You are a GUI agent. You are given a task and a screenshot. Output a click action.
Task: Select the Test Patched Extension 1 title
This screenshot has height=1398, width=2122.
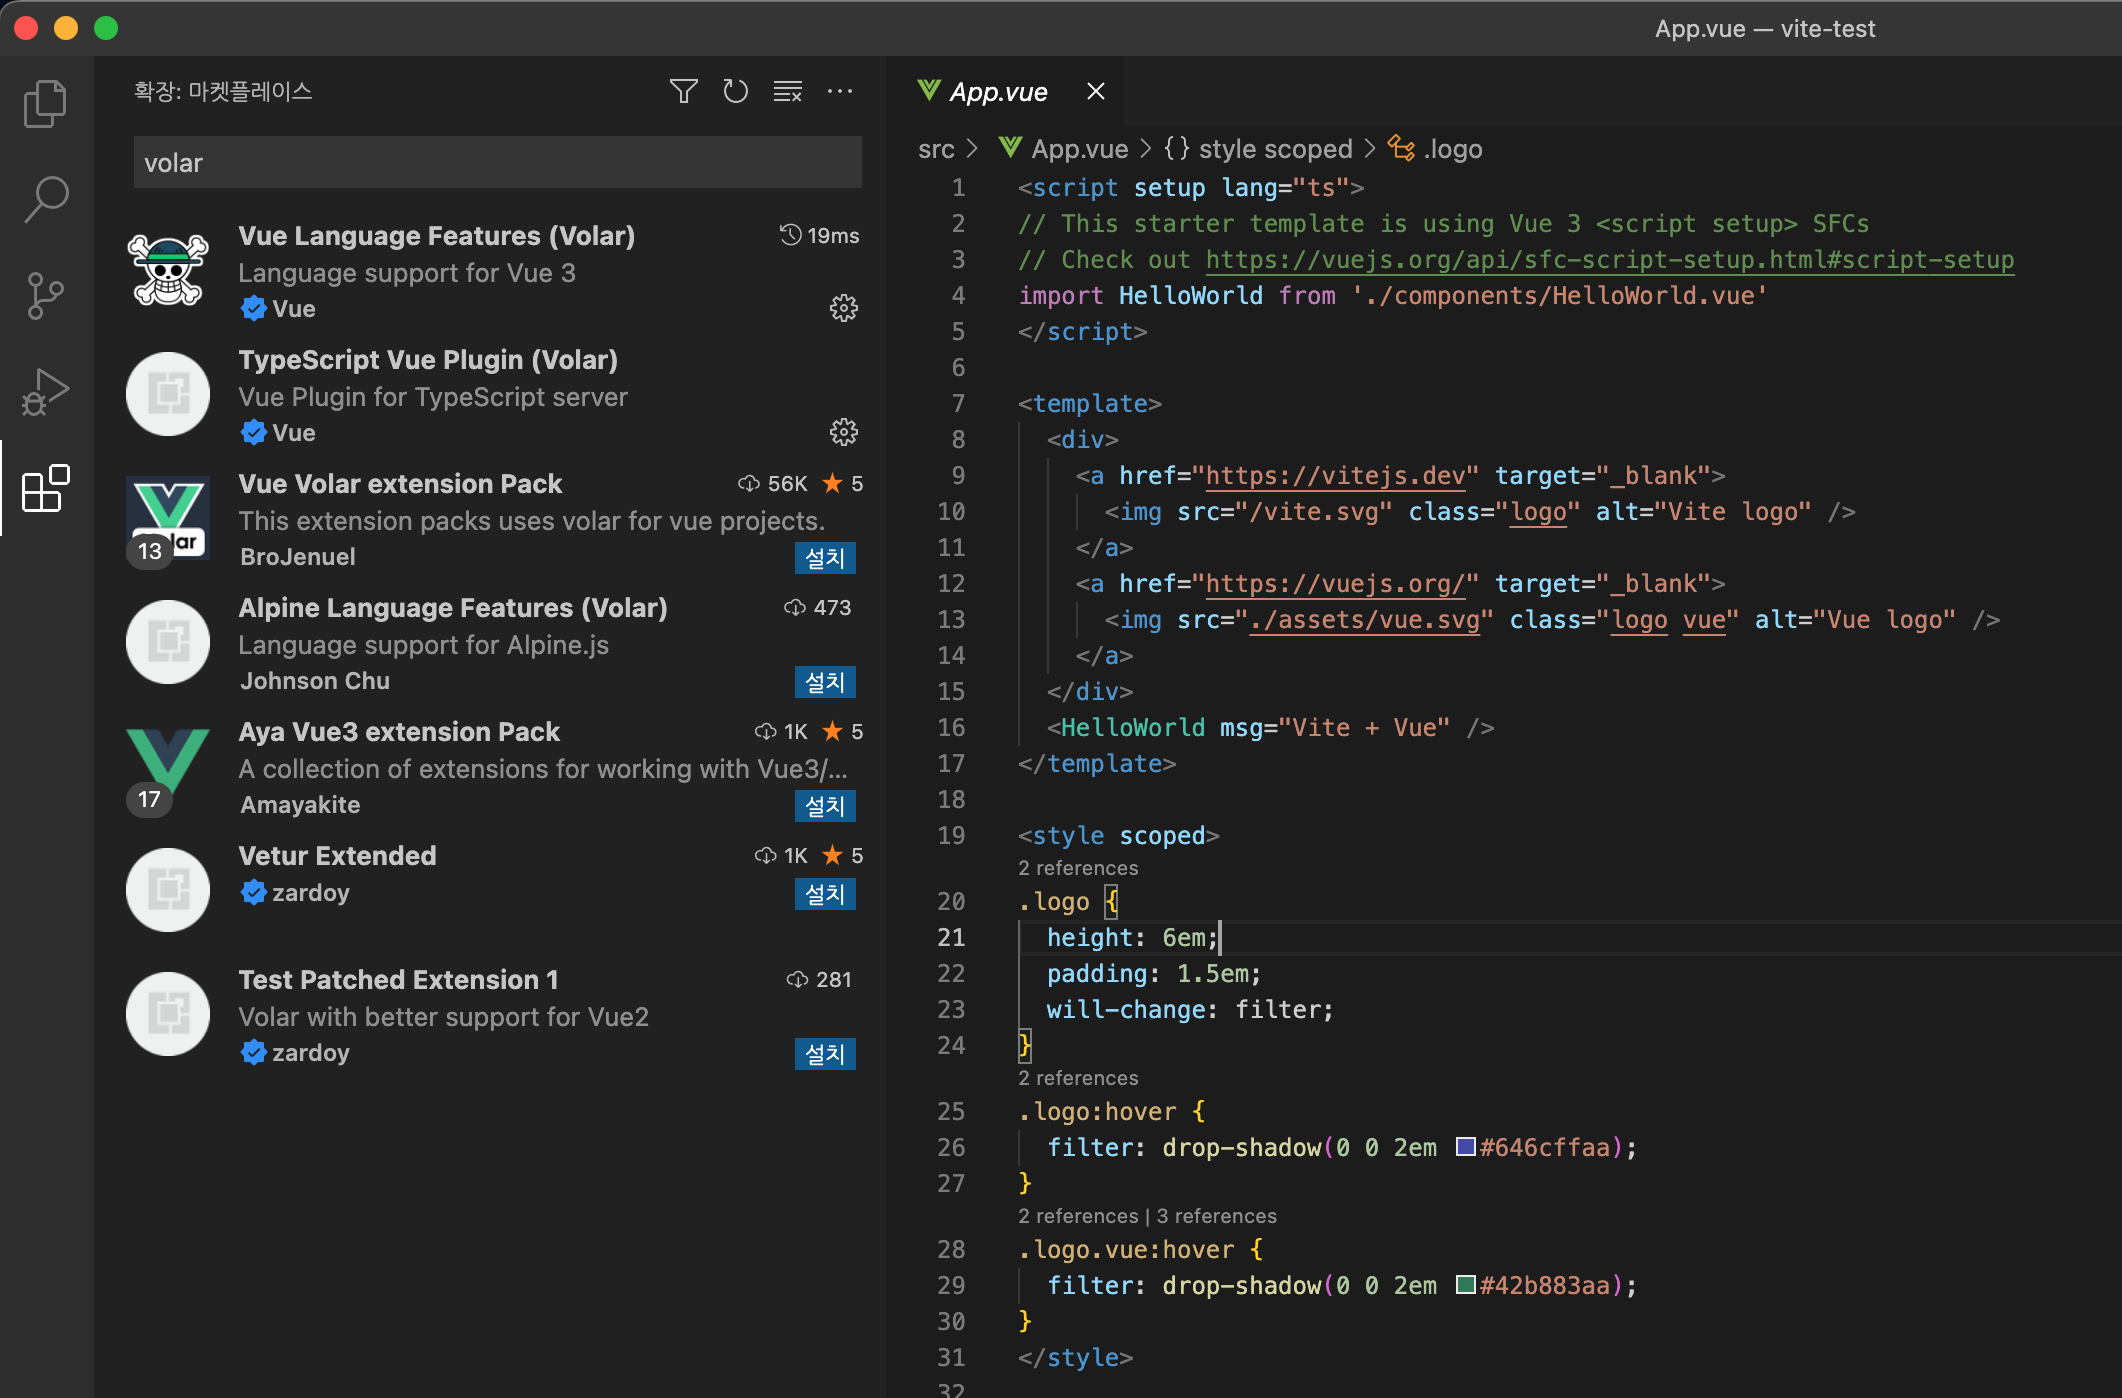coord(398,980)
